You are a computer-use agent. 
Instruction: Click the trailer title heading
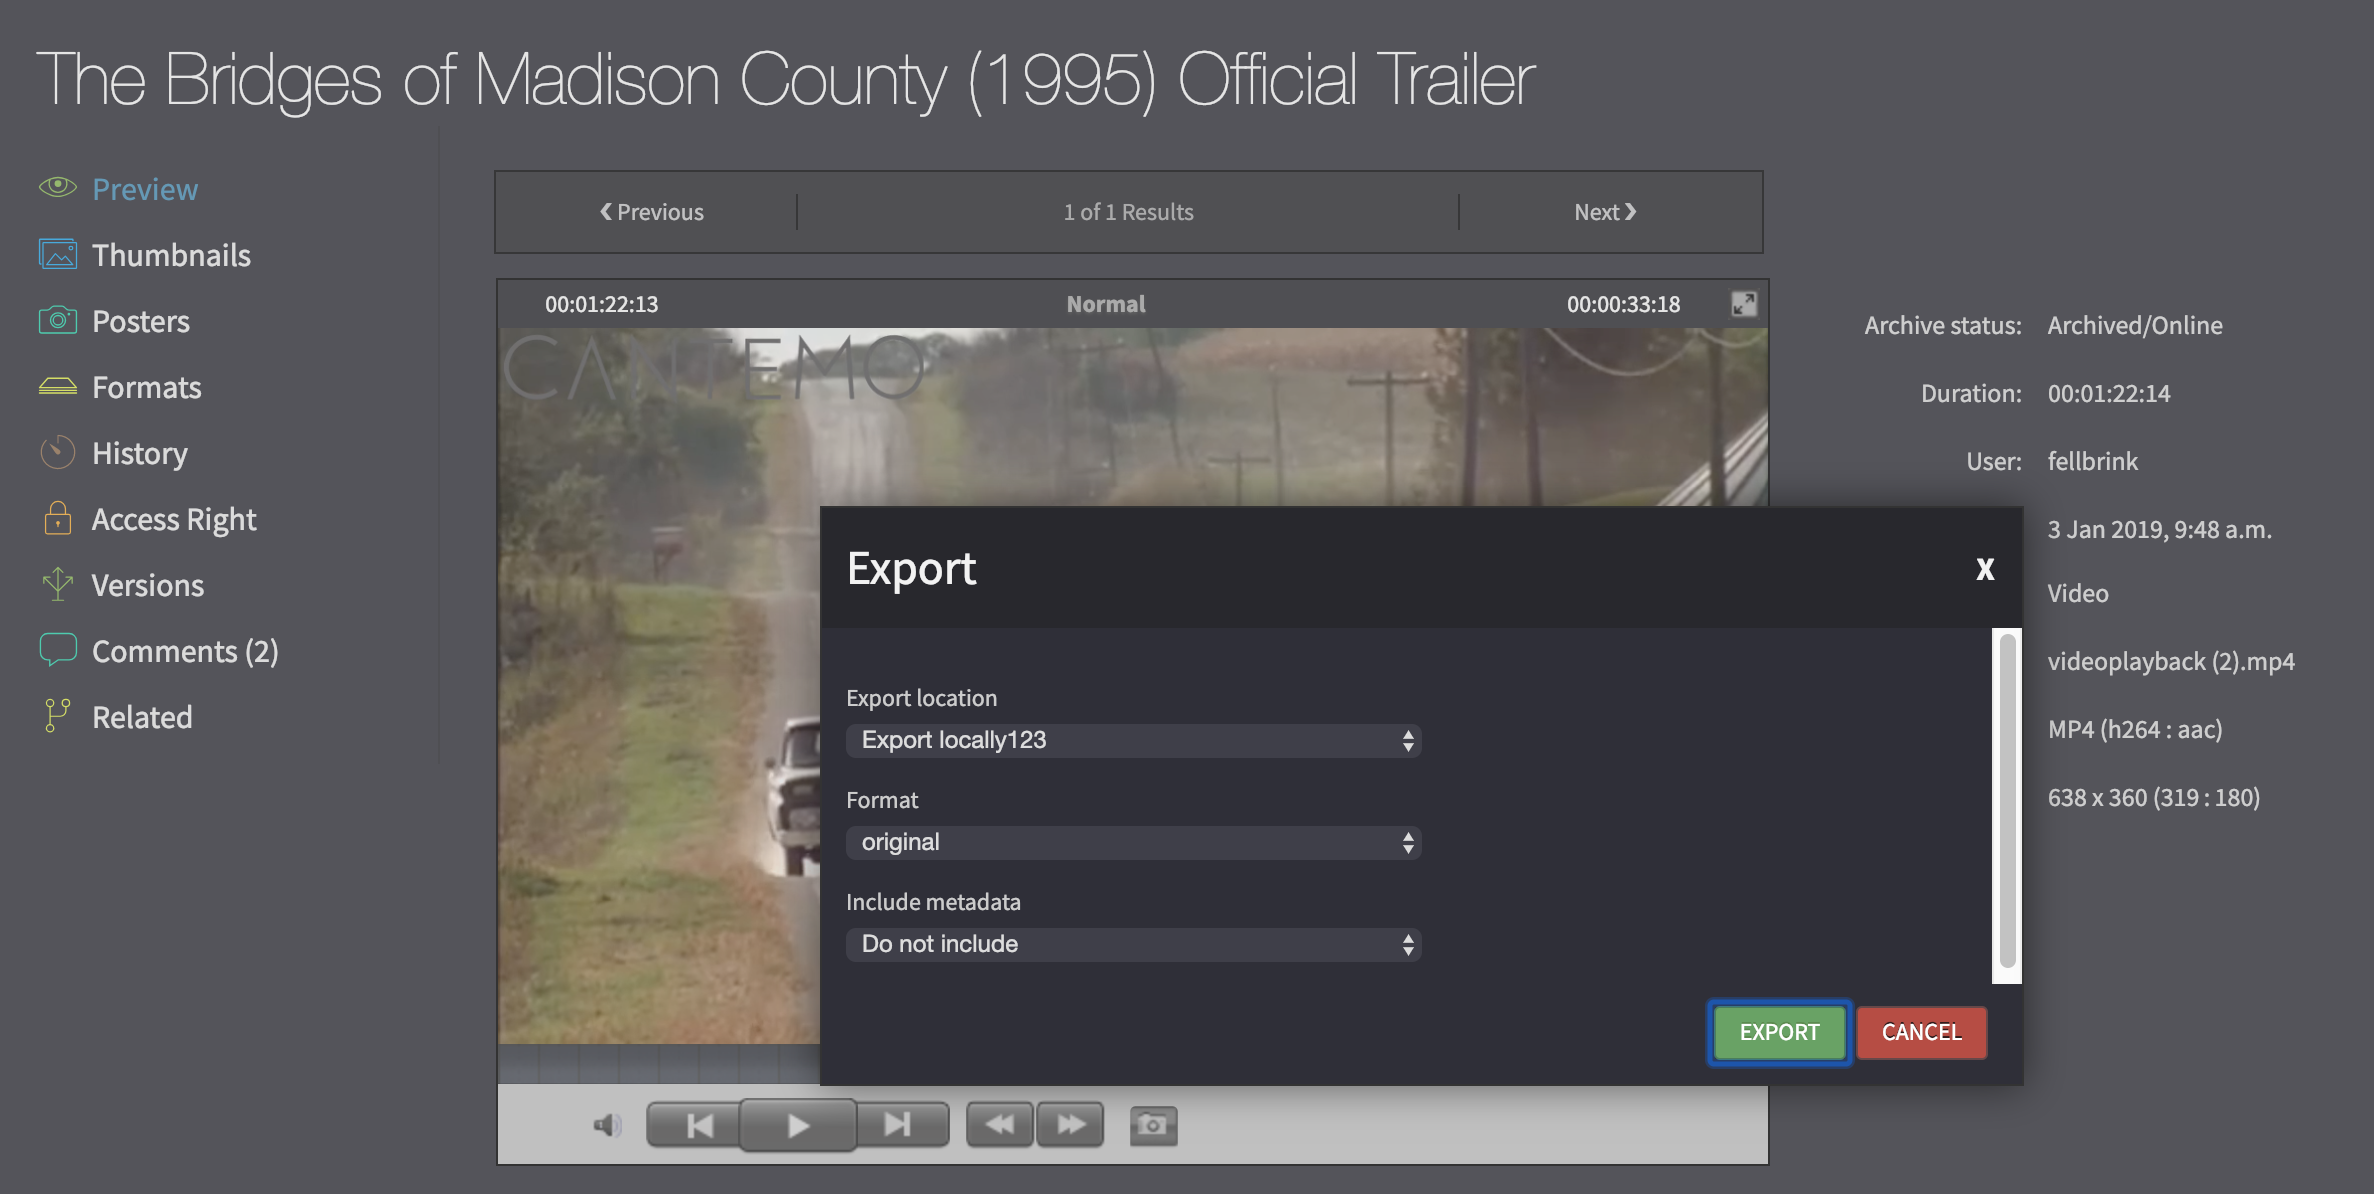(x=785, y=80)
